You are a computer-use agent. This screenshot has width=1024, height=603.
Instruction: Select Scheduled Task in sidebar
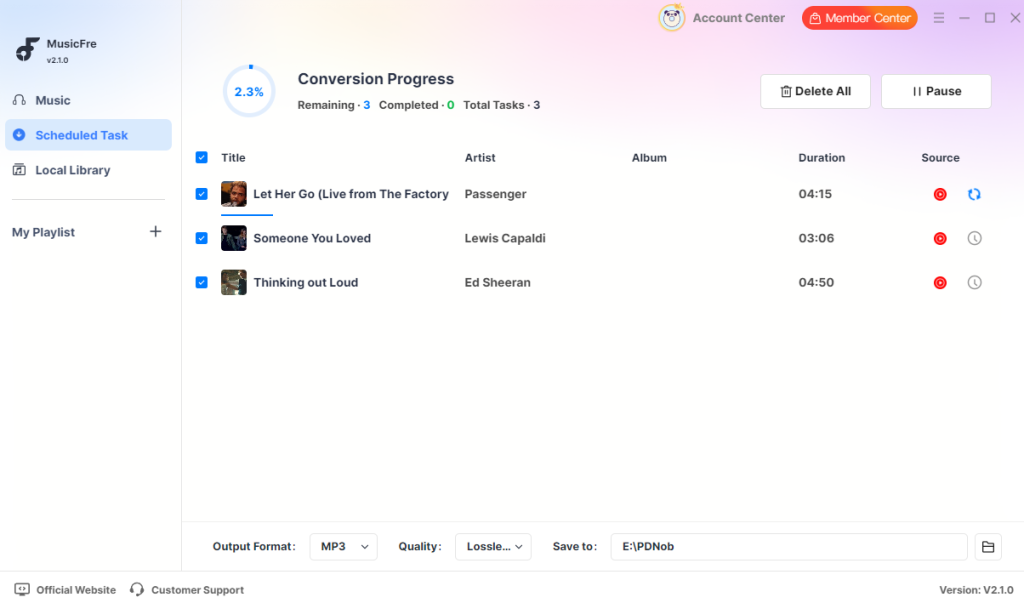tap(88, 135)
